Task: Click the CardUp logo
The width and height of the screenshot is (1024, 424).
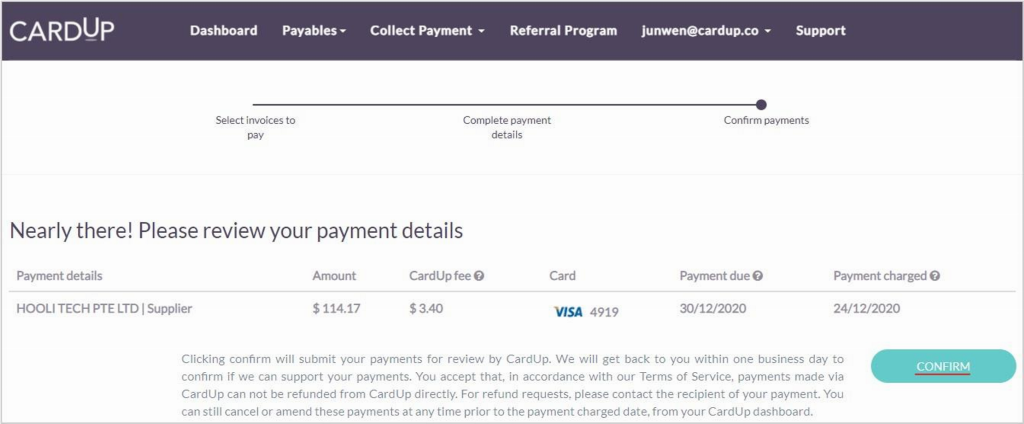Action: click(x=62, y=30)
